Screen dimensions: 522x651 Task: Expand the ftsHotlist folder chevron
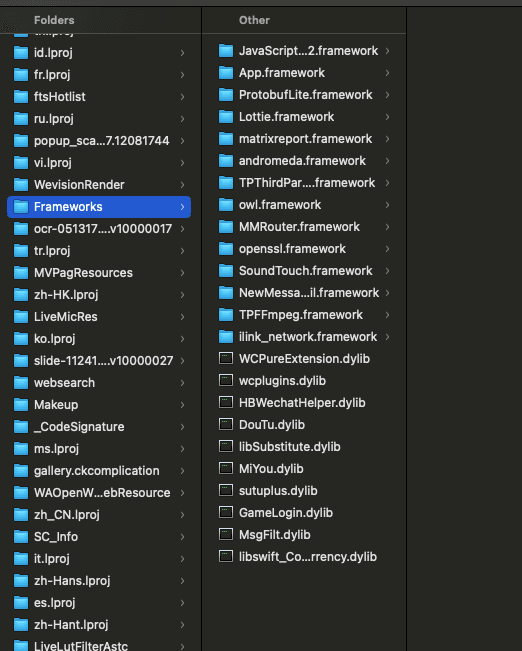point(182,97)
